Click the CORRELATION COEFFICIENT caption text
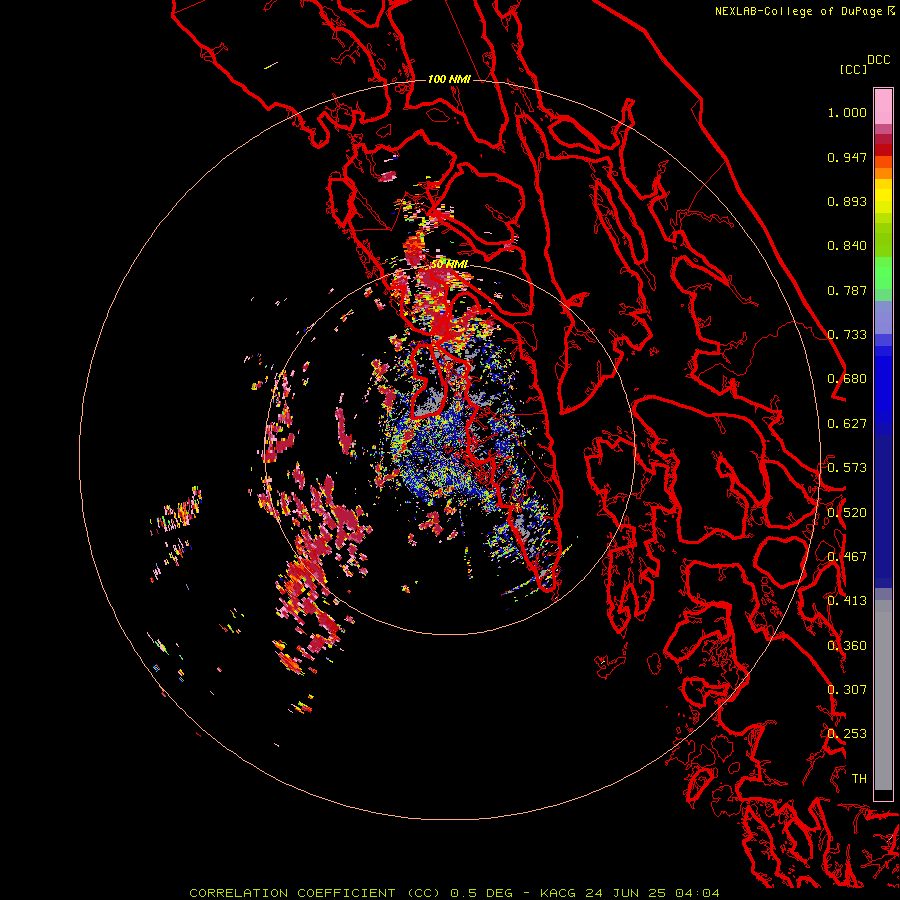The image size is (900, 900). (x=292, y=893)
